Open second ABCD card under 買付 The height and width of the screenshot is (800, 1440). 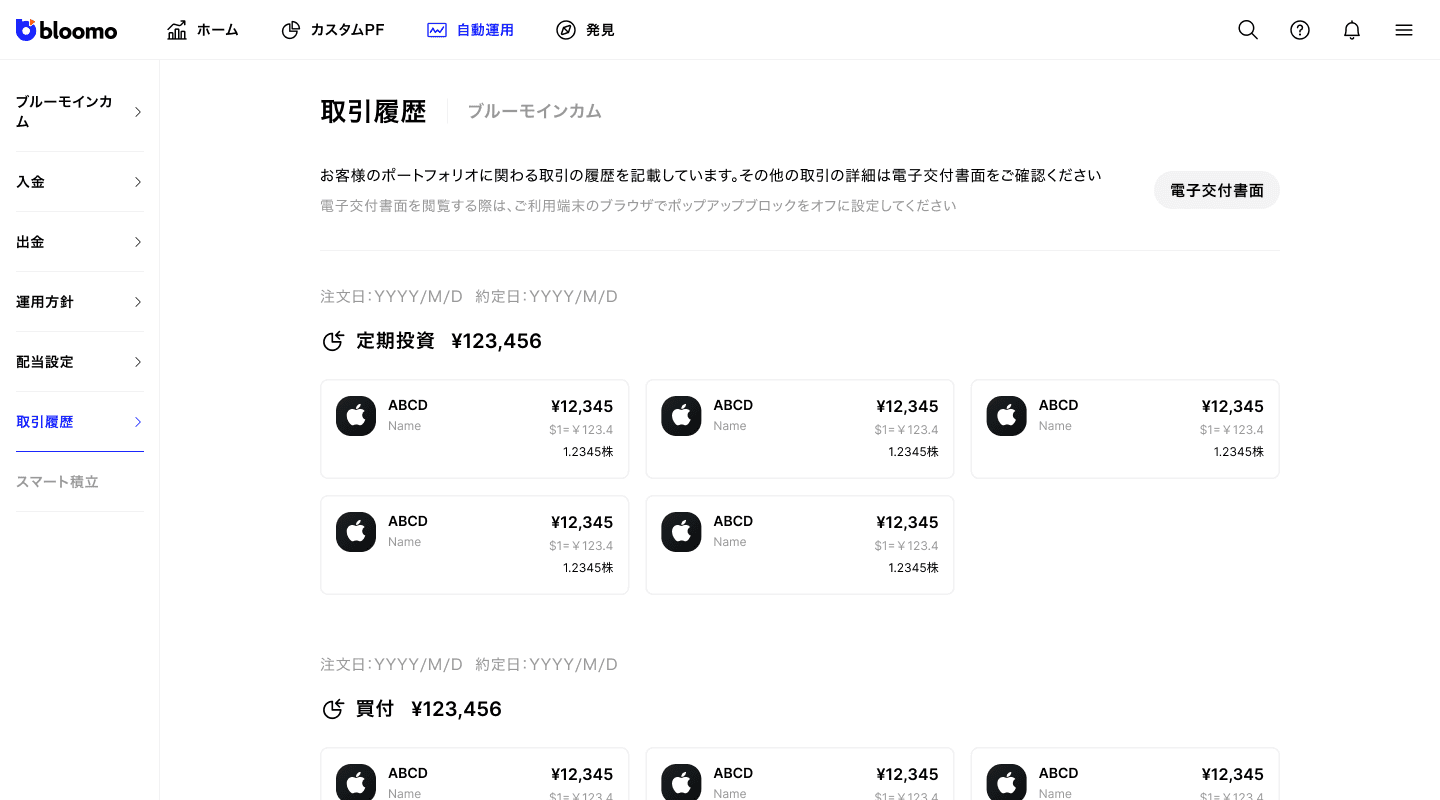click(x=800, y=774)
